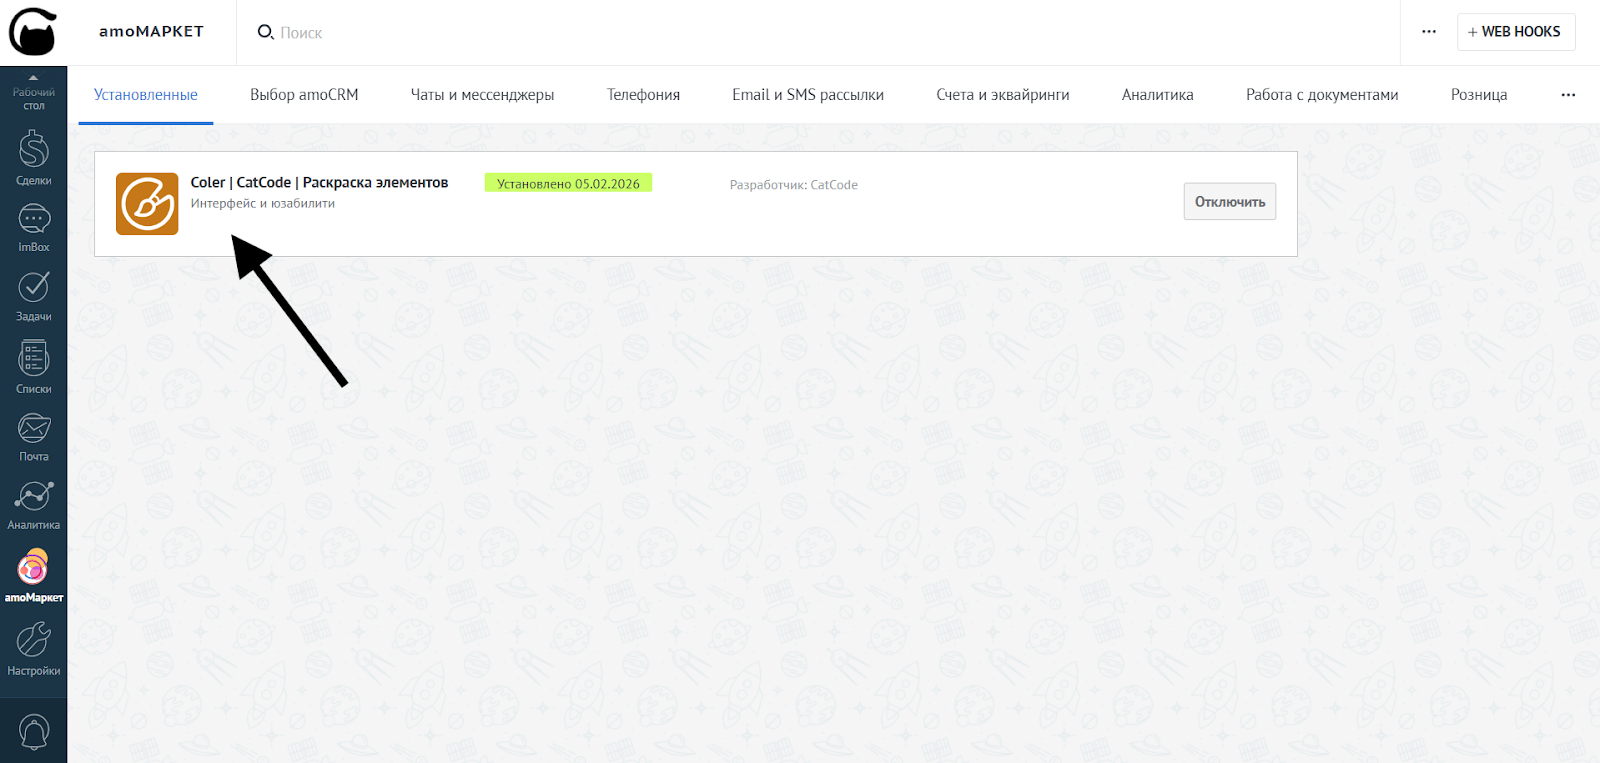Click the Coler widget orange thumbnail
Image resolution: width=1600 pixels, height=763 pixels.
tap(147, 204)
